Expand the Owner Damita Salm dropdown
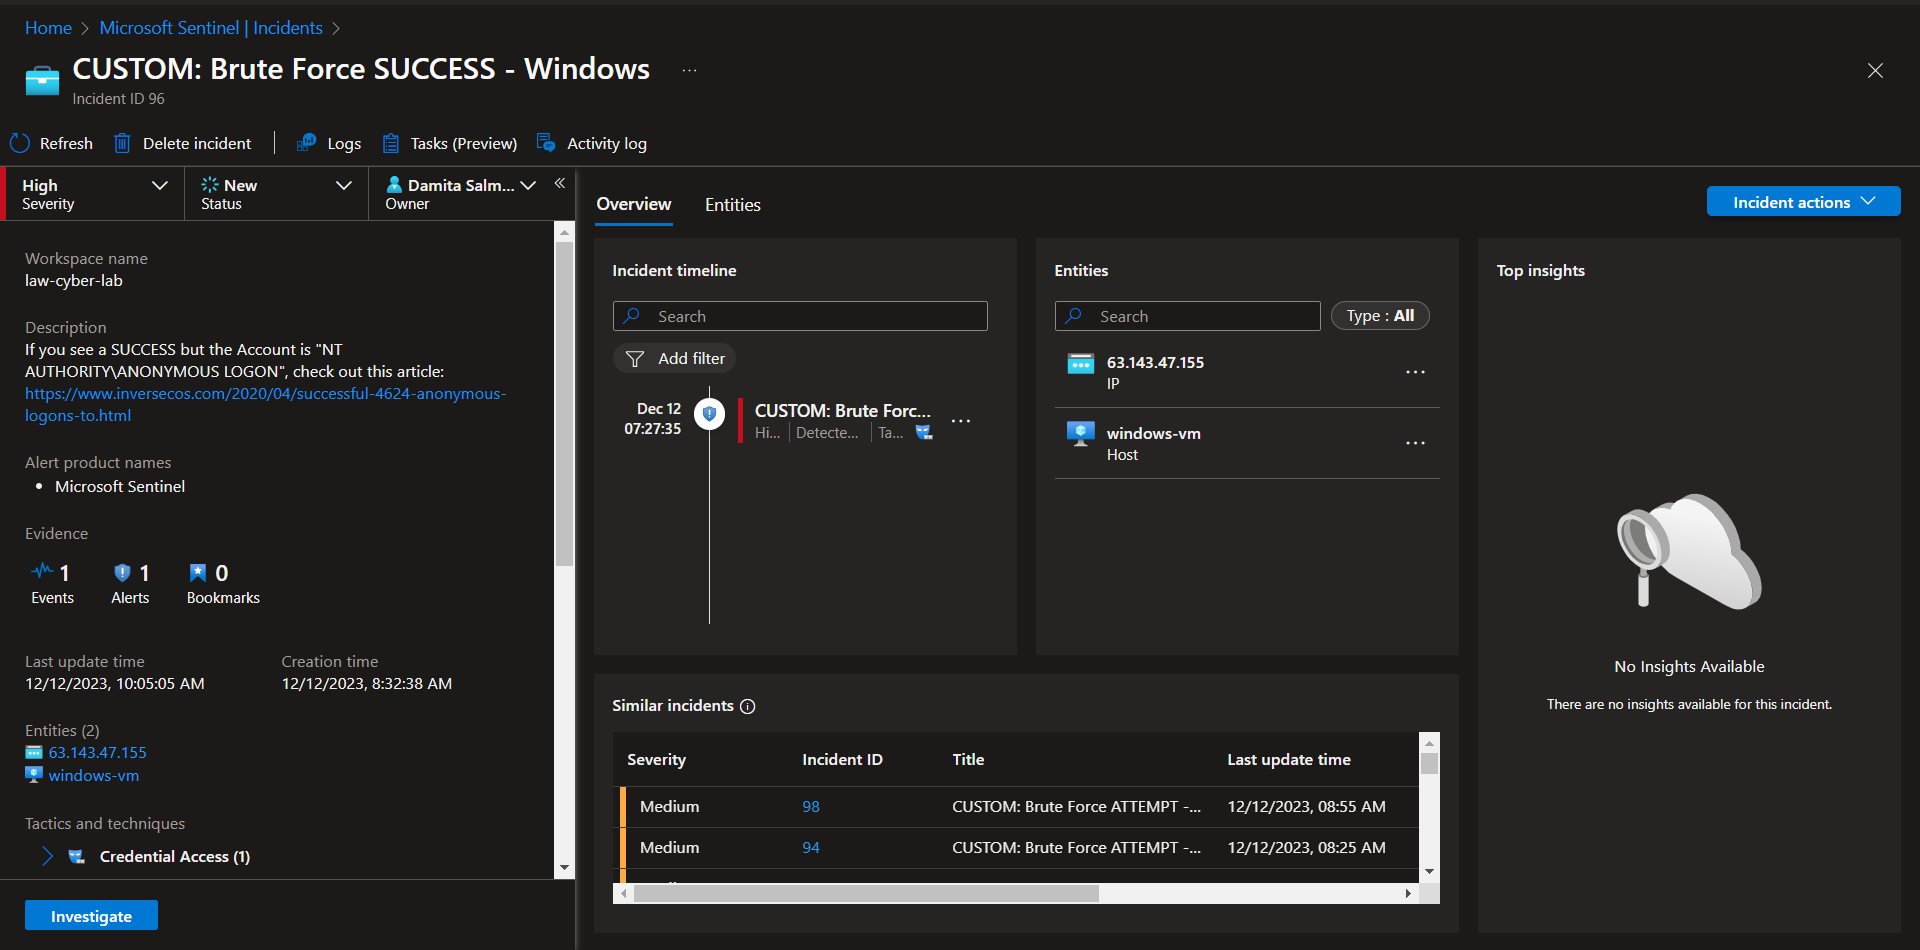Screen dimensions: 1920x950 click(x=461, y=194)
